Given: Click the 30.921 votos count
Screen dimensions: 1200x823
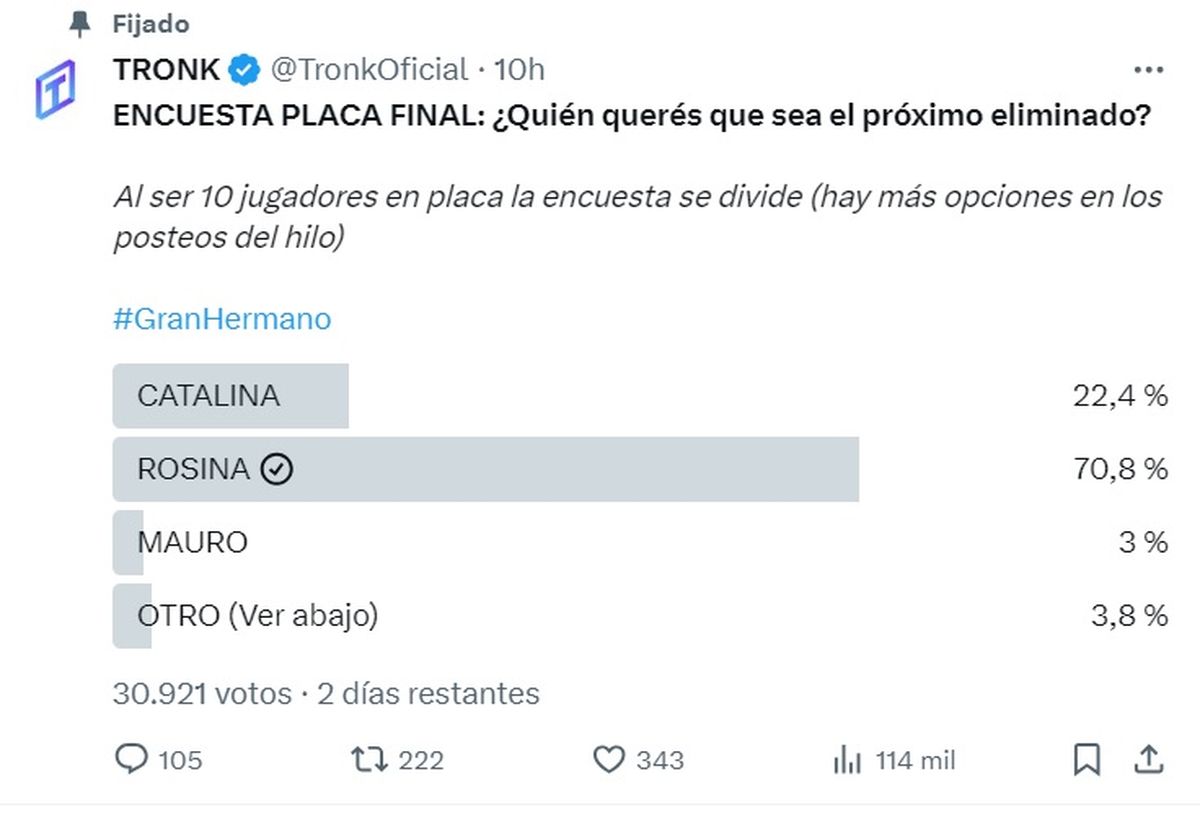Looking at the screenshot, I should pos(202,693).
